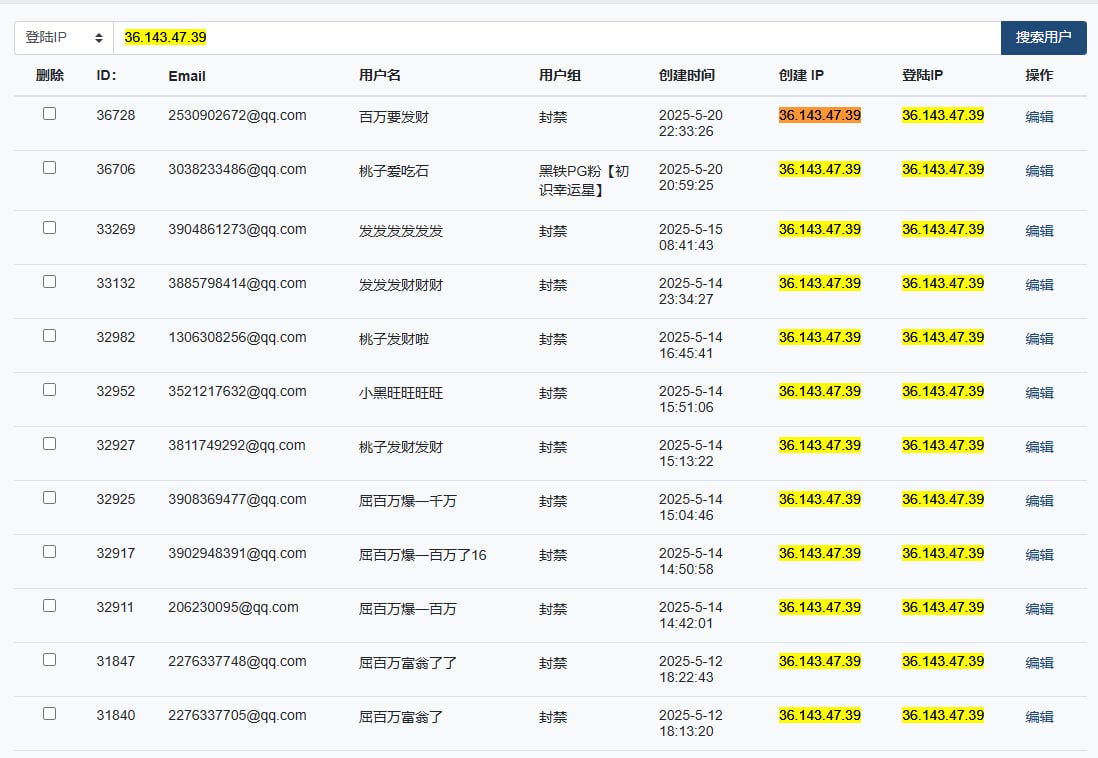Click the Email column header
Image resolution: width=1098 pixels, height=758 pixels.
pyautogui.click(x=187, y=76)
